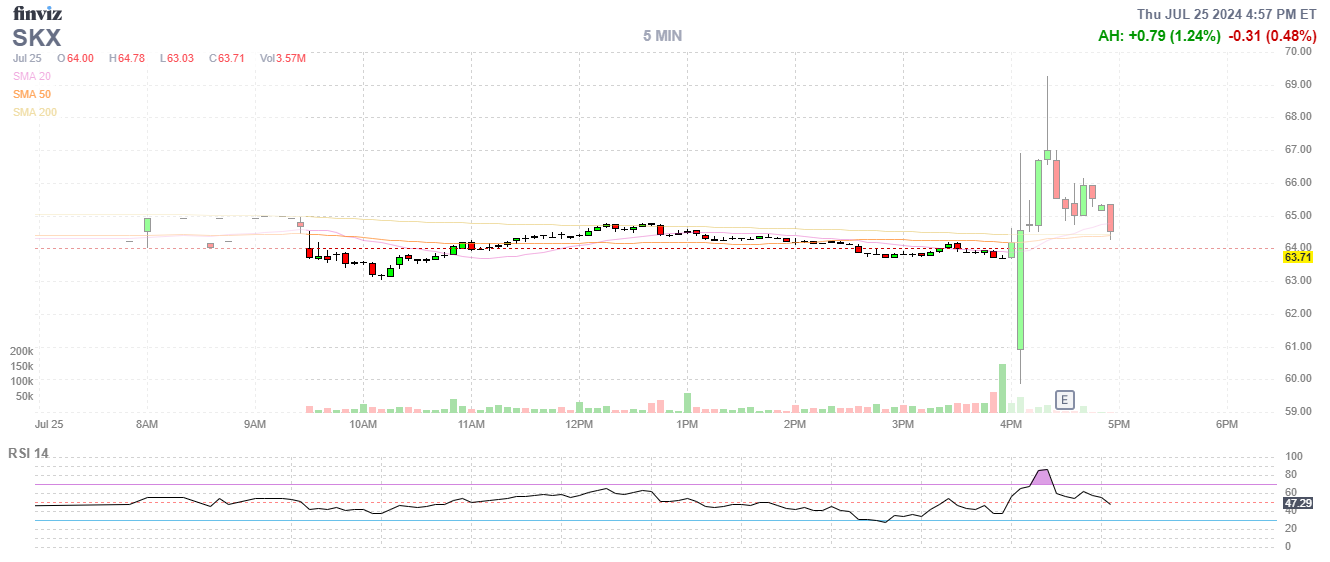Click the earnings E marker icon
This screenshot has width=1330, height=562.
pyautogui.click(x=1065, y=400)
